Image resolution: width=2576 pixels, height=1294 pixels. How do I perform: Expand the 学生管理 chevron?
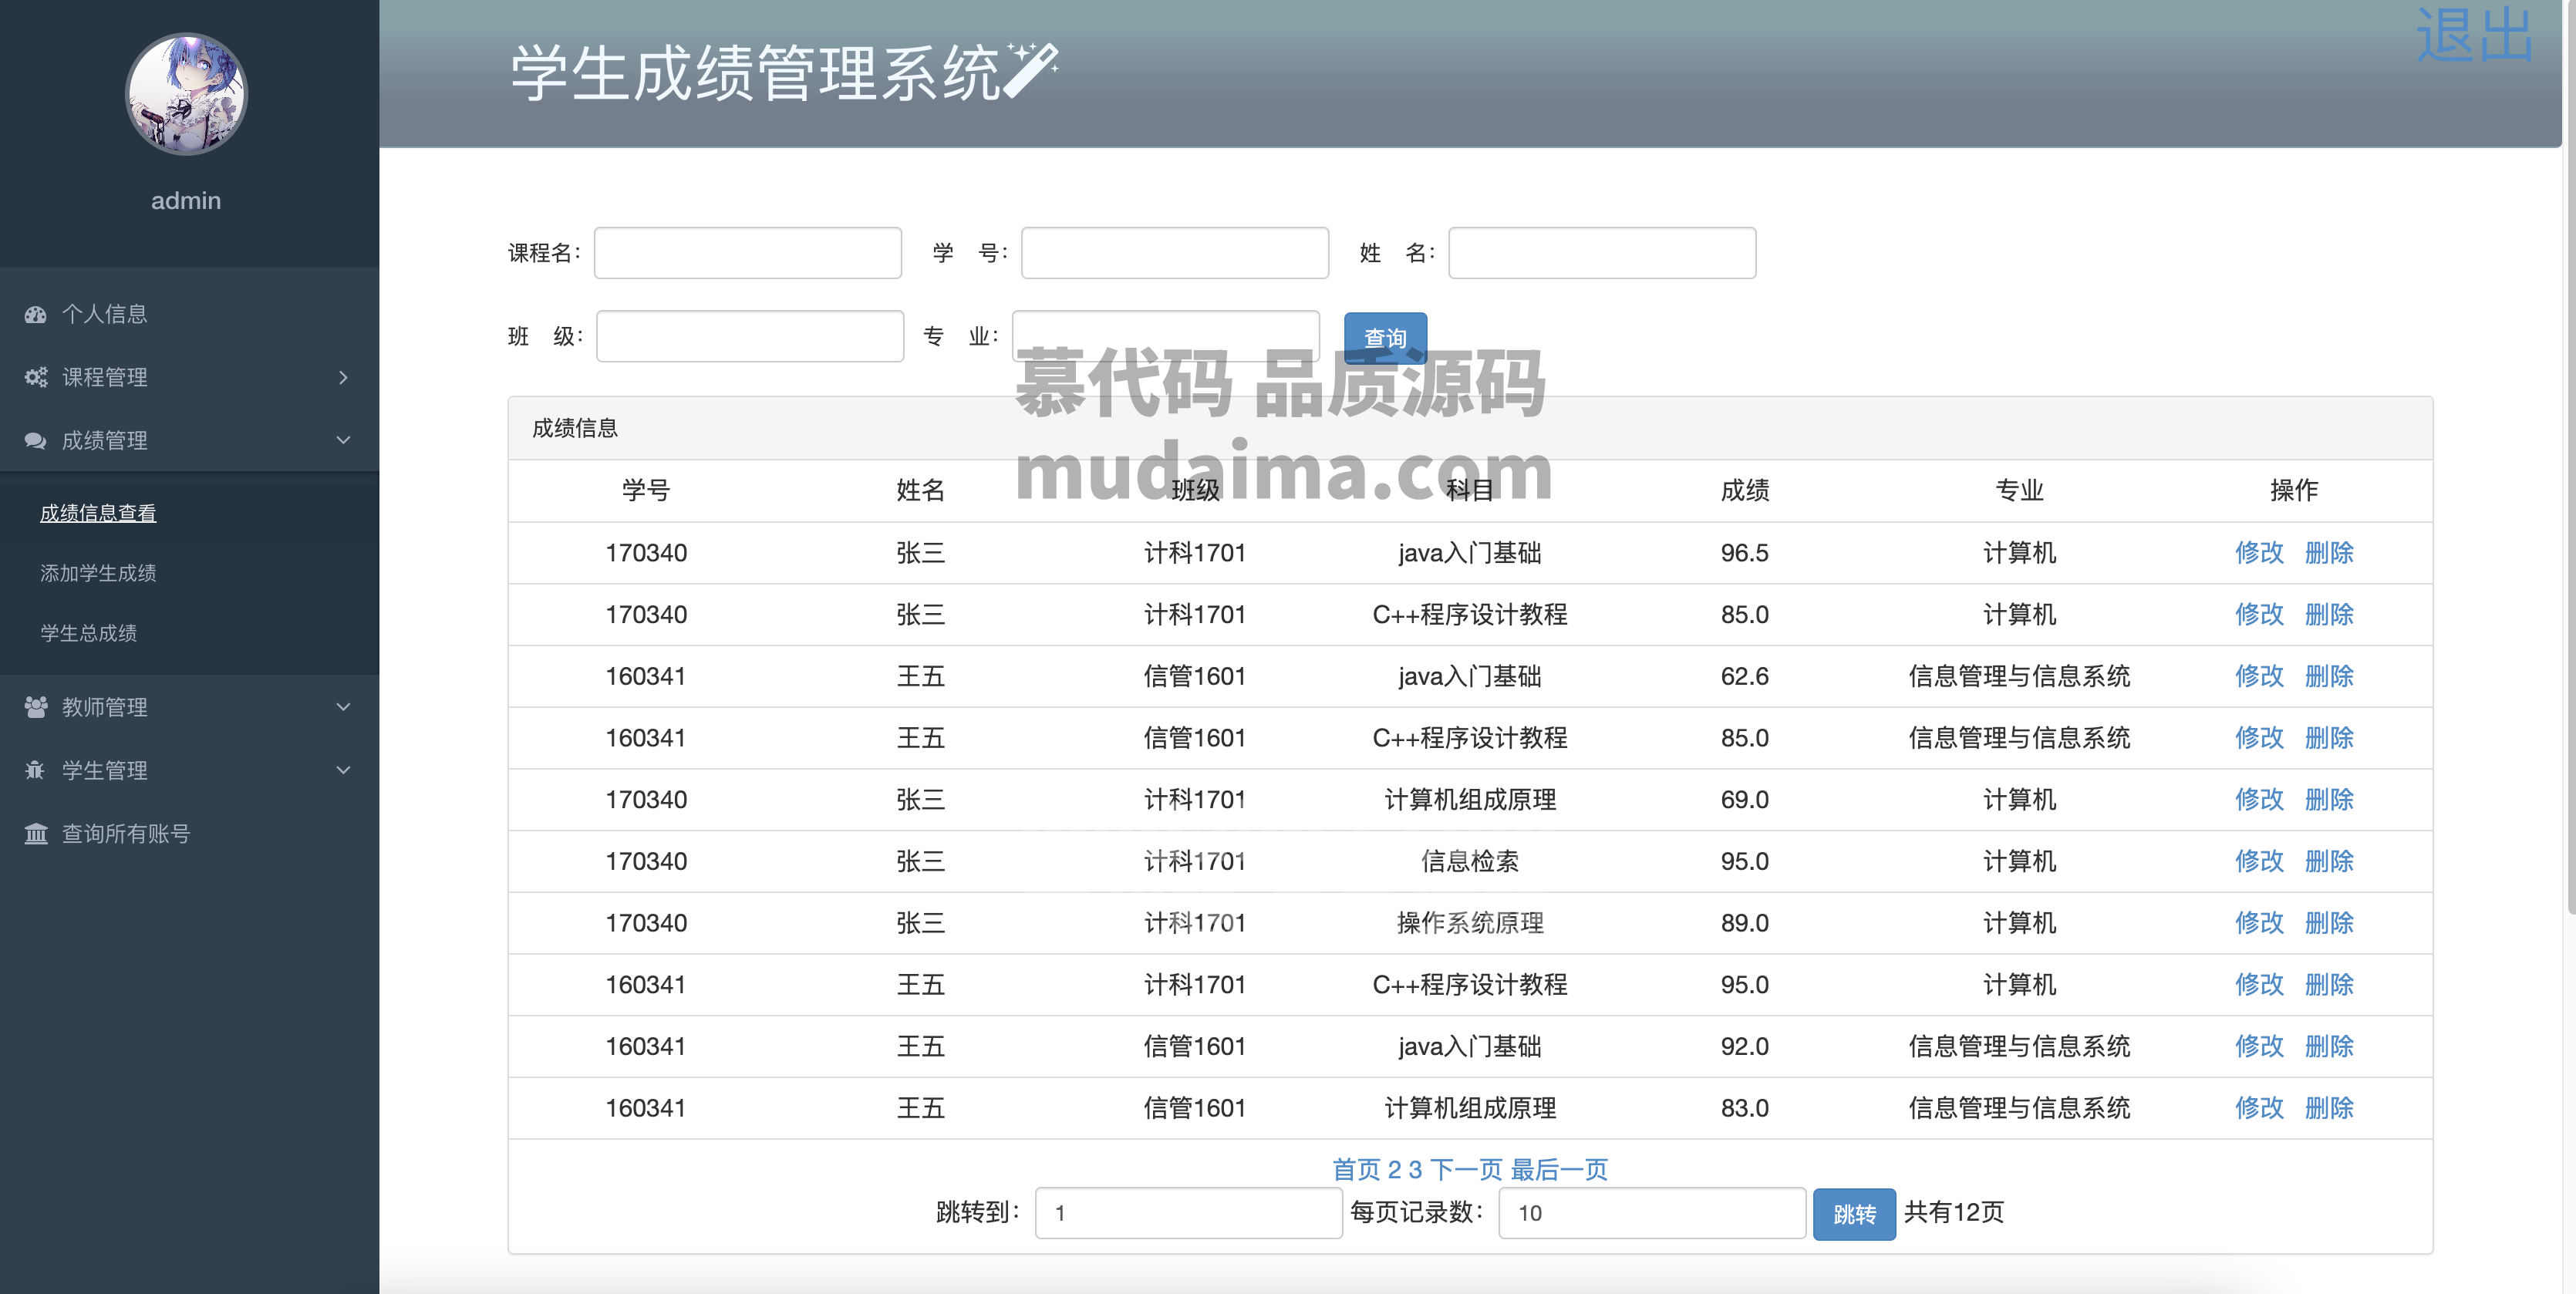tap(343, 770)
